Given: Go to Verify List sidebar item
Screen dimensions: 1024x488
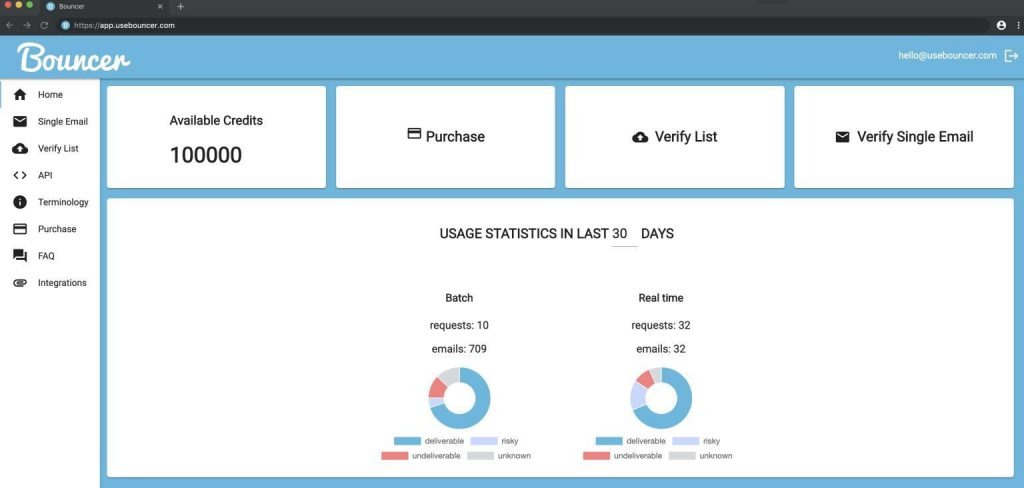Looking at the screenshot, I should [x=50, y=148].
